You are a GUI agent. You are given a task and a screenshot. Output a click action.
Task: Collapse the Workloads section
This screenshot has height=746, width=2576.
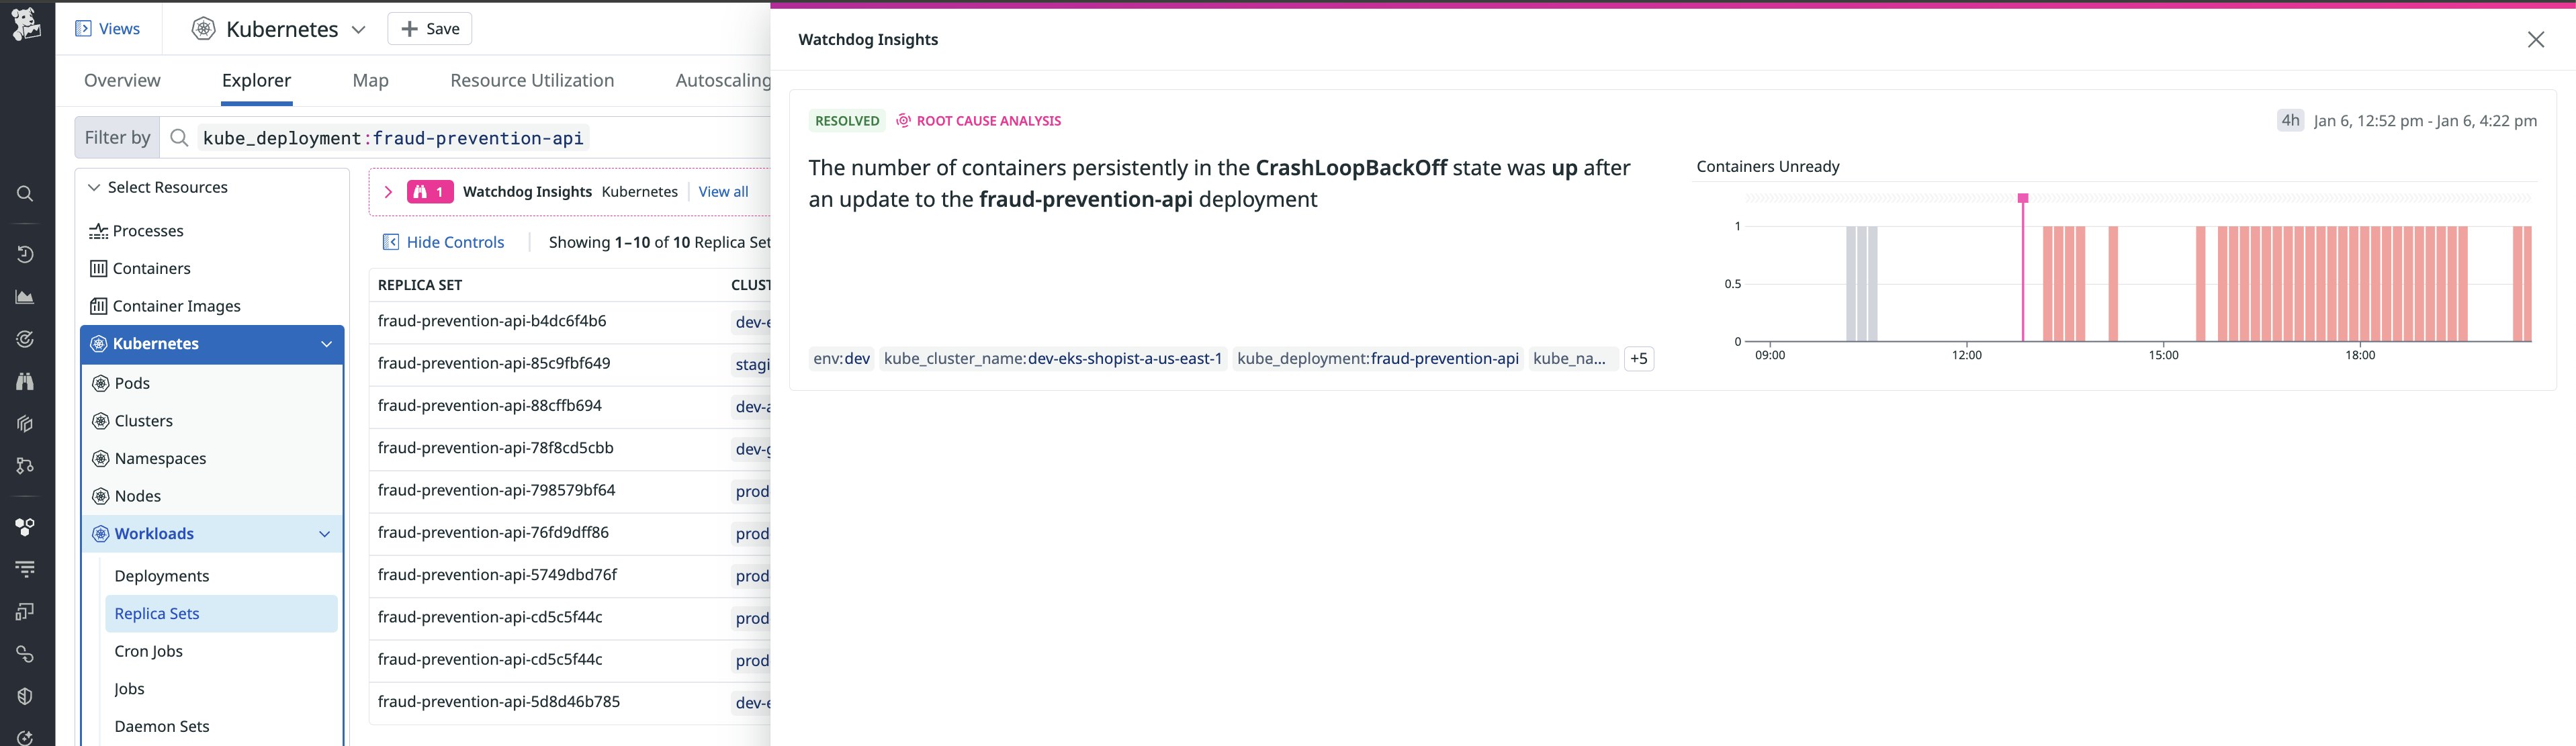325,533
